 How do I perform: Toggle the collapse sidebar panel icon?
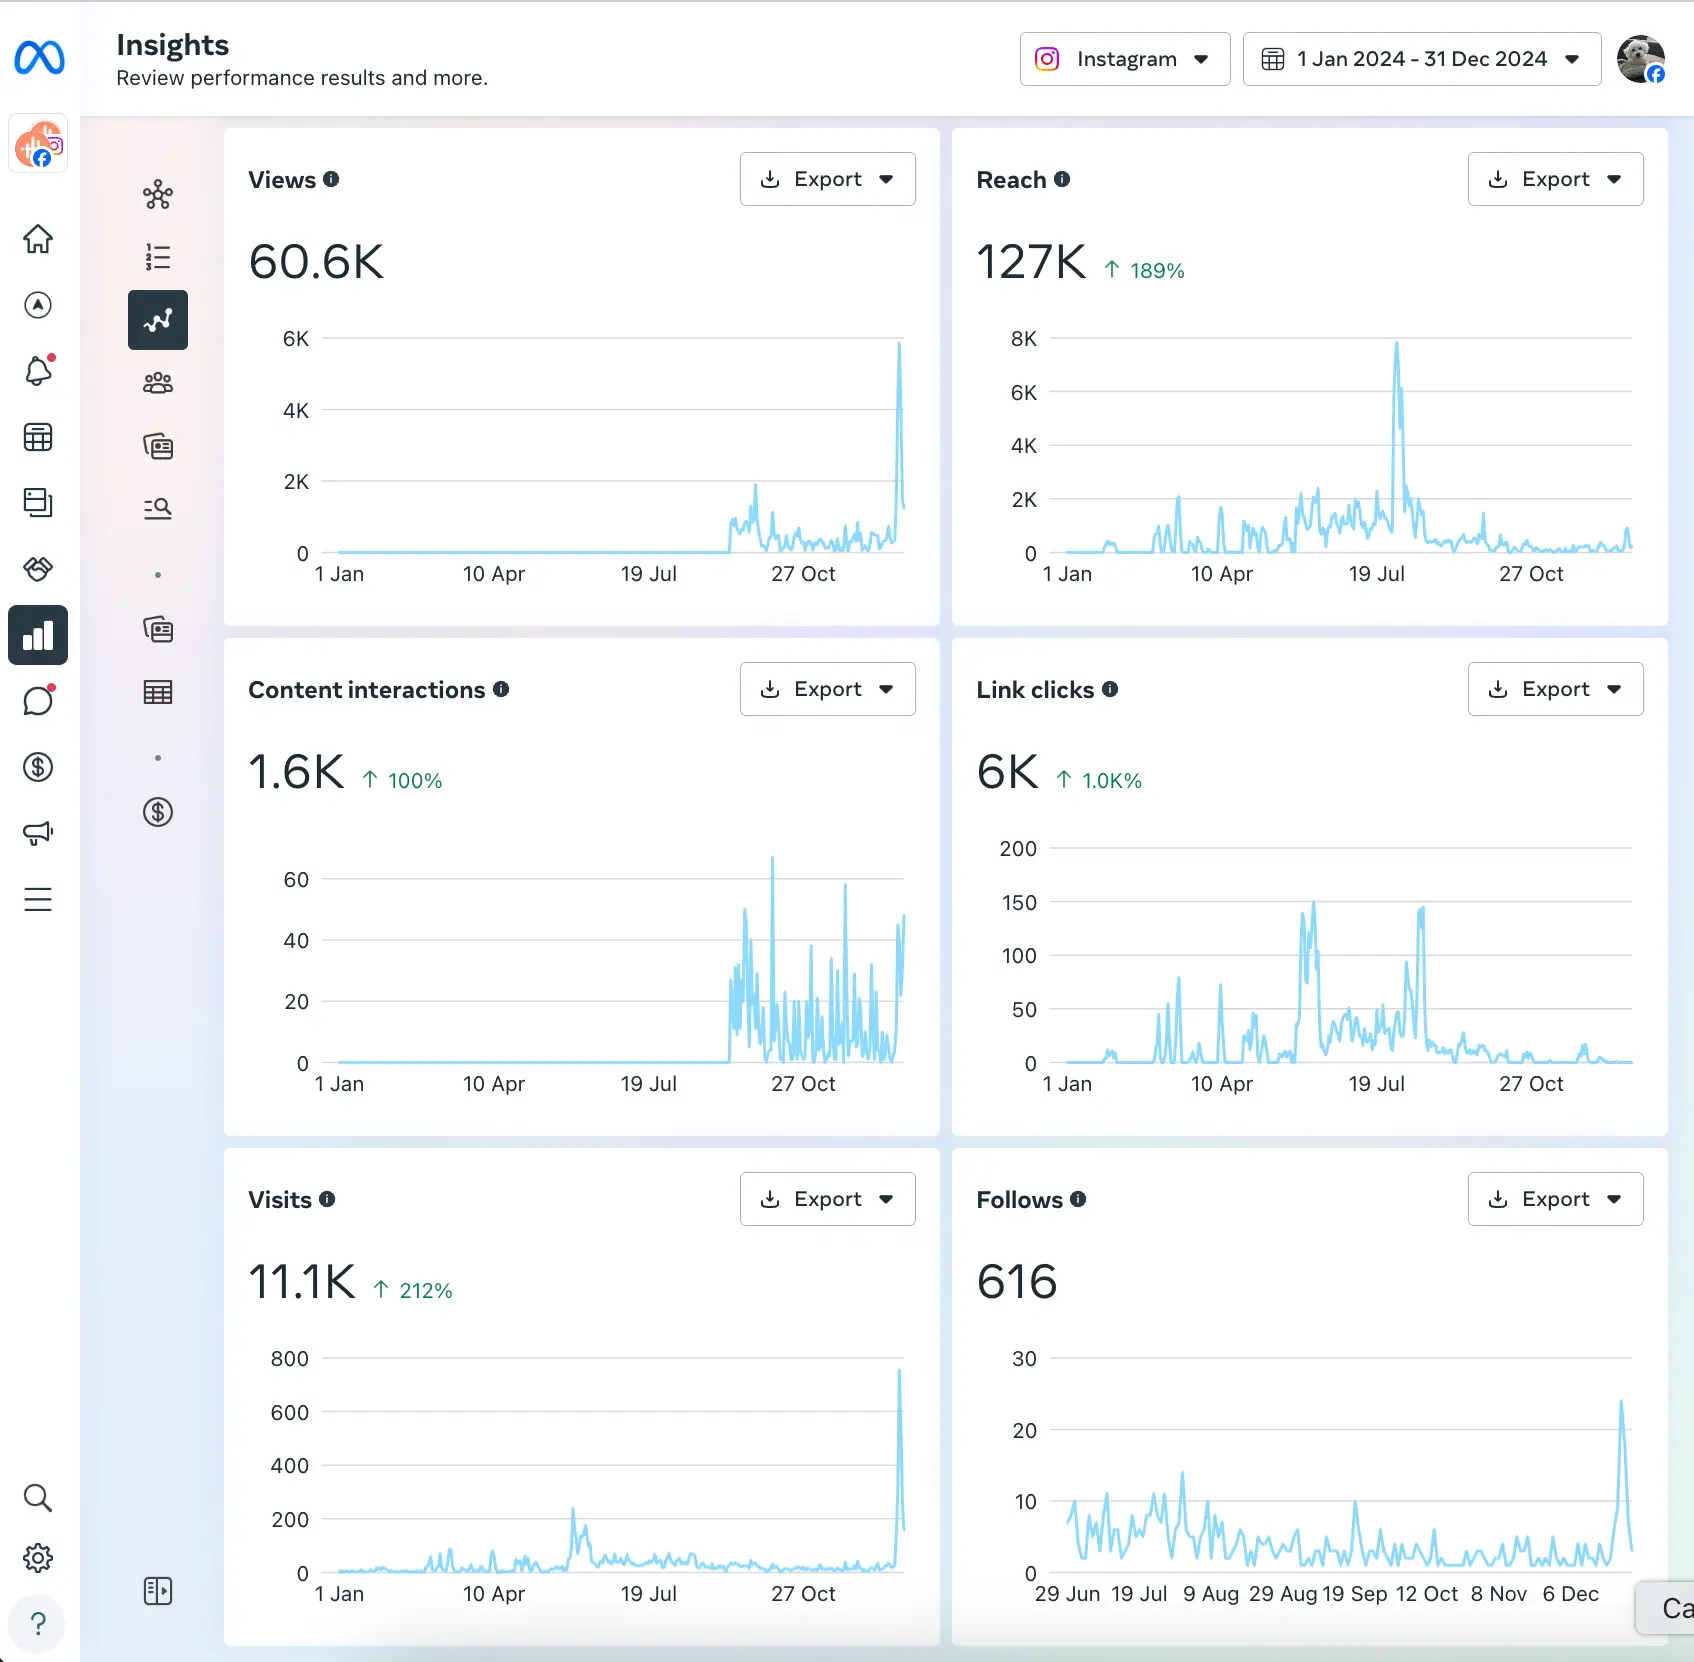pos(158,1591)
